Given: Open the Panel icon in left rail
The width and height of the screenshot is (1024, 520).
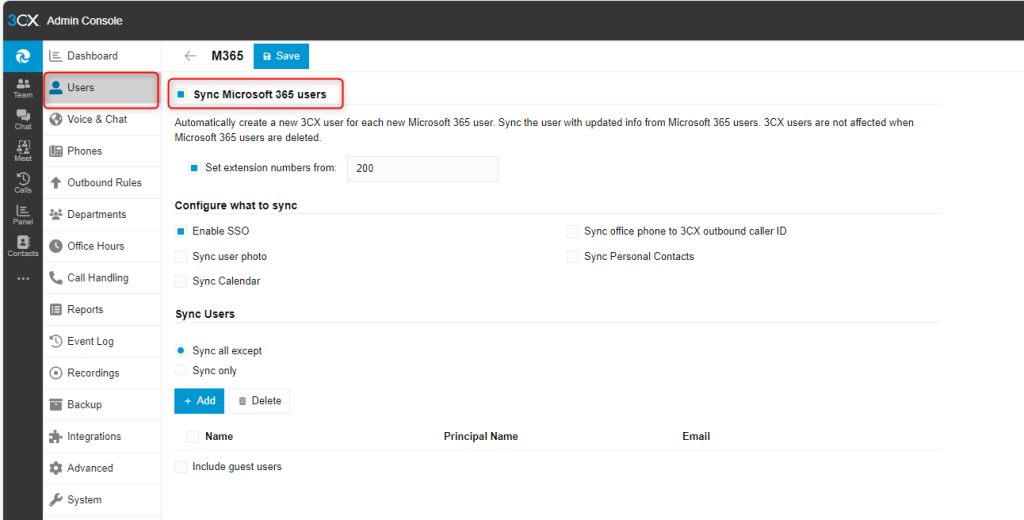Looking at the screenshot, I should click(x=22, y=214).
